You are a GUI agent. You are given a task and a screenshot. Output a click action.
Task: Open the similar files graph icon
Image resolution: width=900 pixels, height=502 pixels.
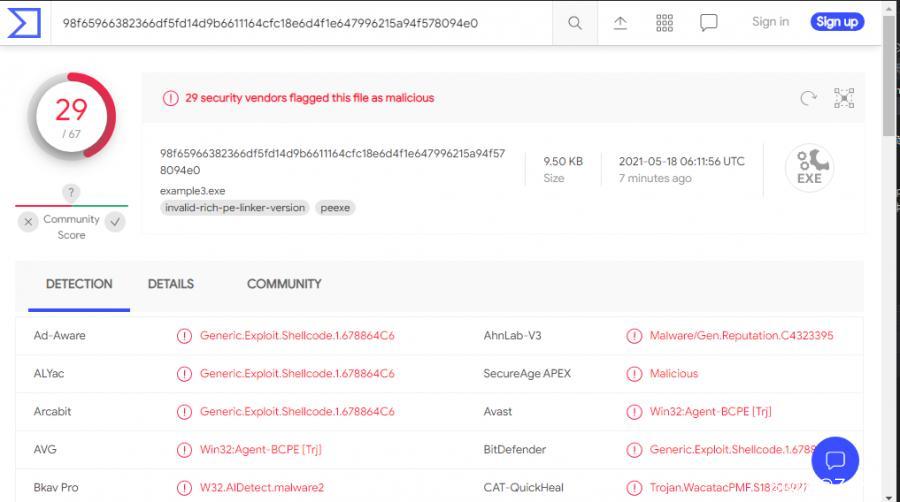[x=844, y=98]
